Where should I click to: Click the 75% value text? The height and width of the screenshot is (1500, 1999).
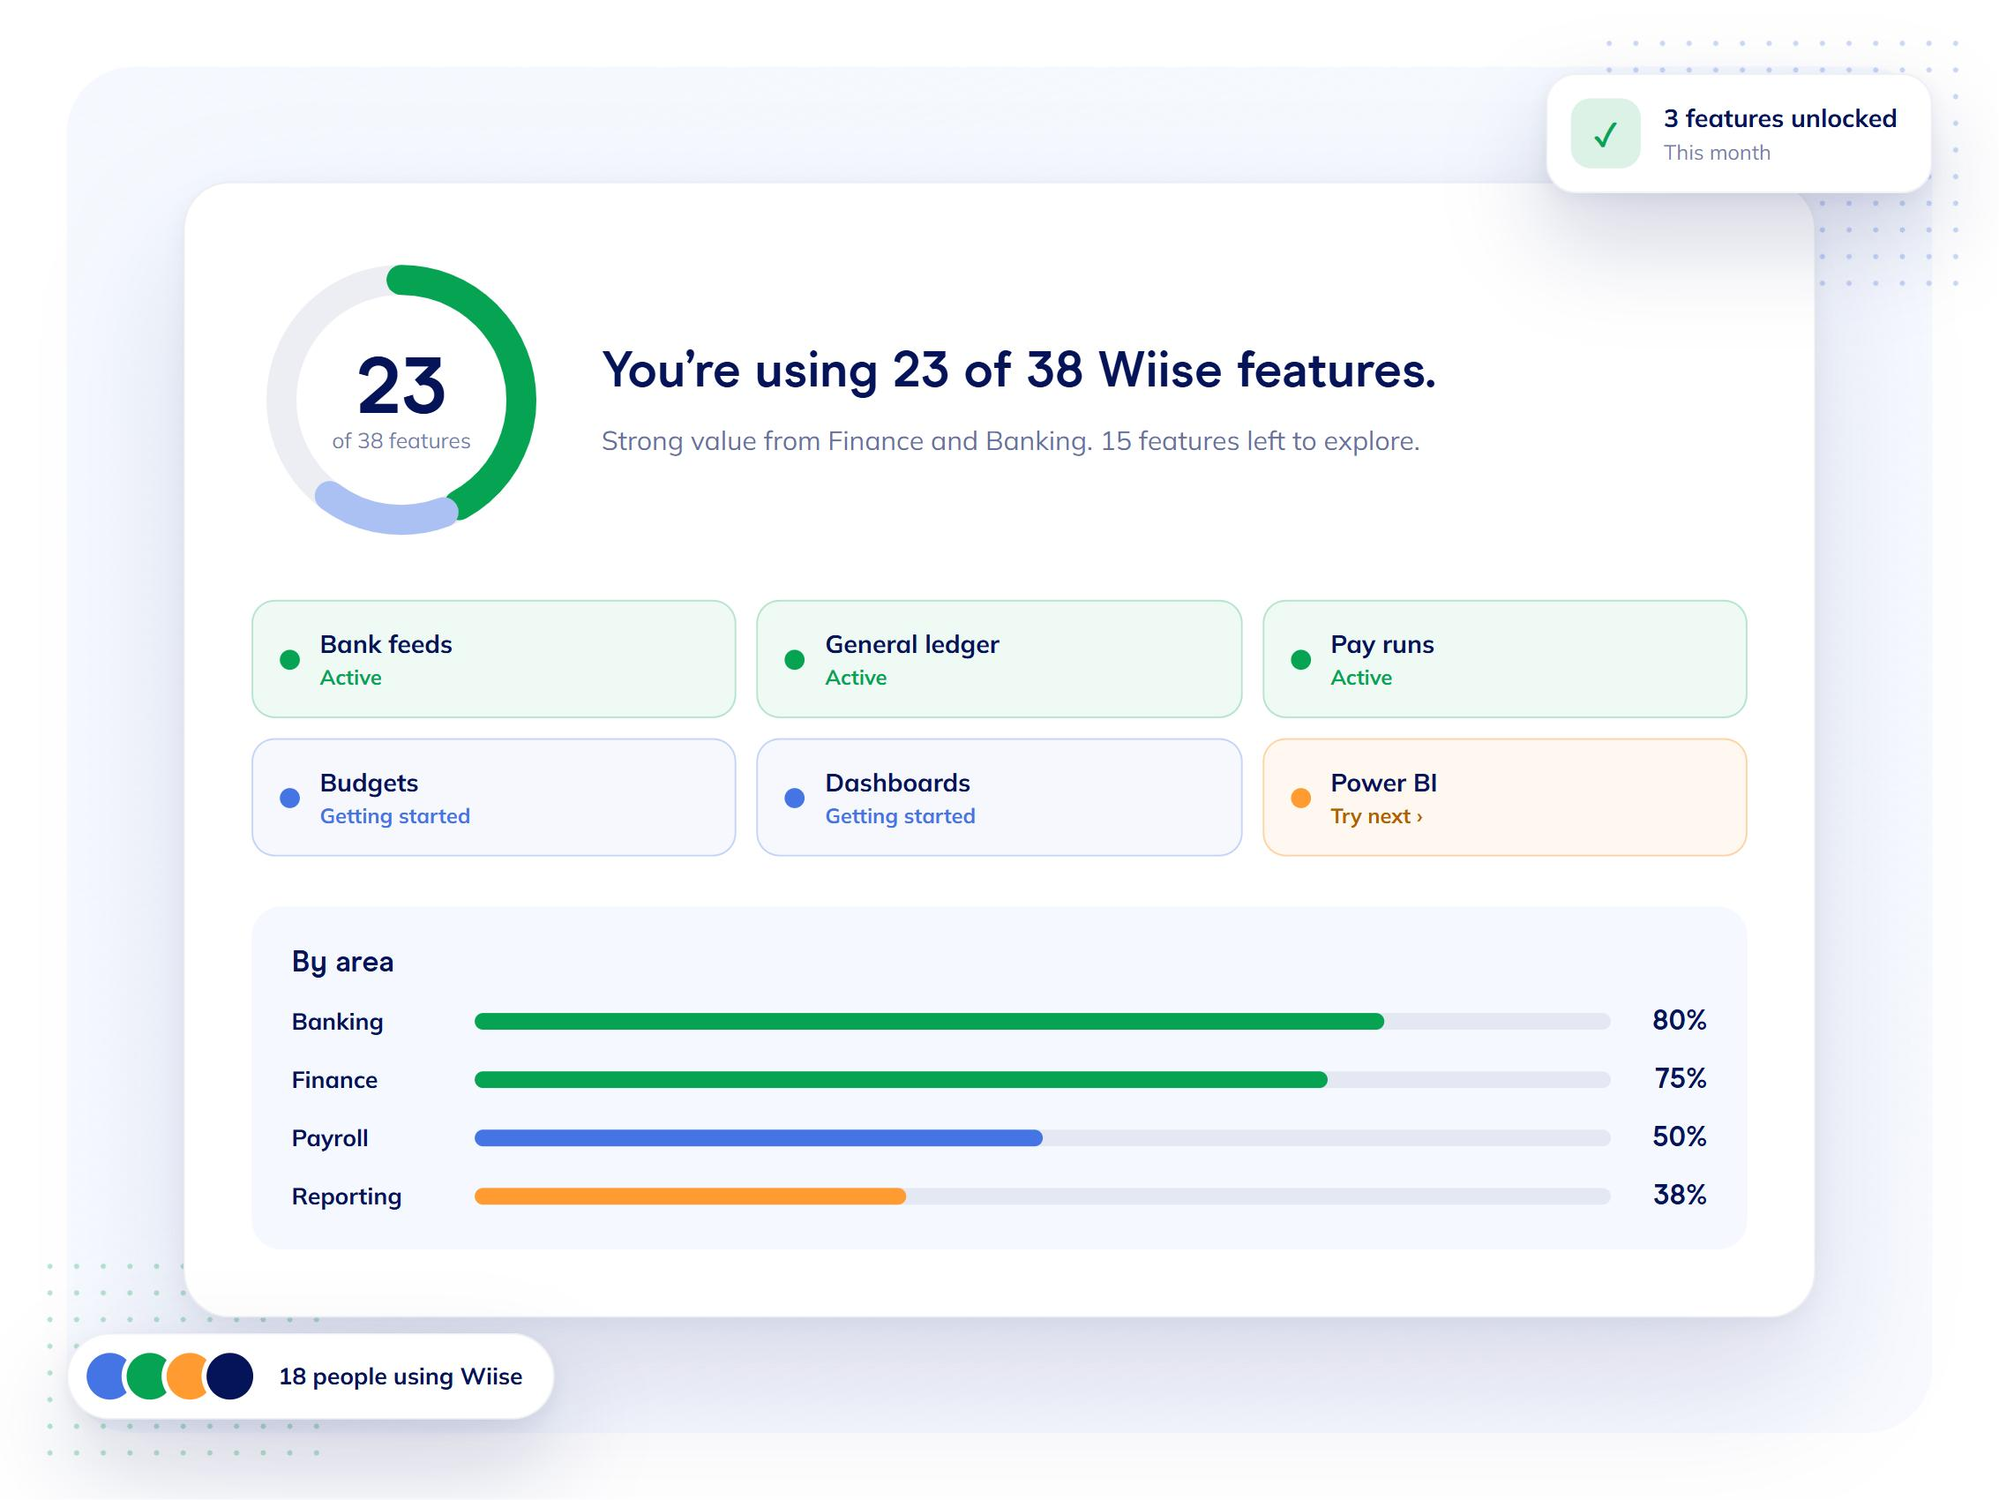1680,1078
